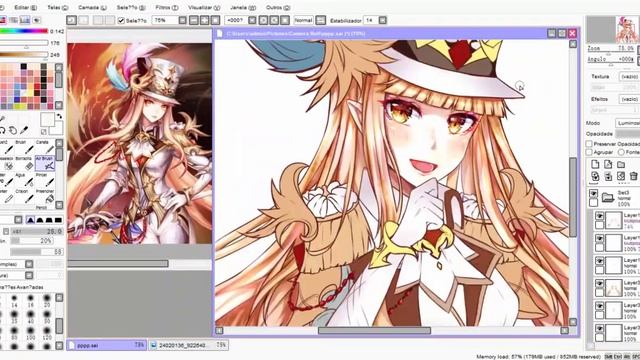
Task: Rotate the canvas counterclockwise button
Action: (263, 20)
